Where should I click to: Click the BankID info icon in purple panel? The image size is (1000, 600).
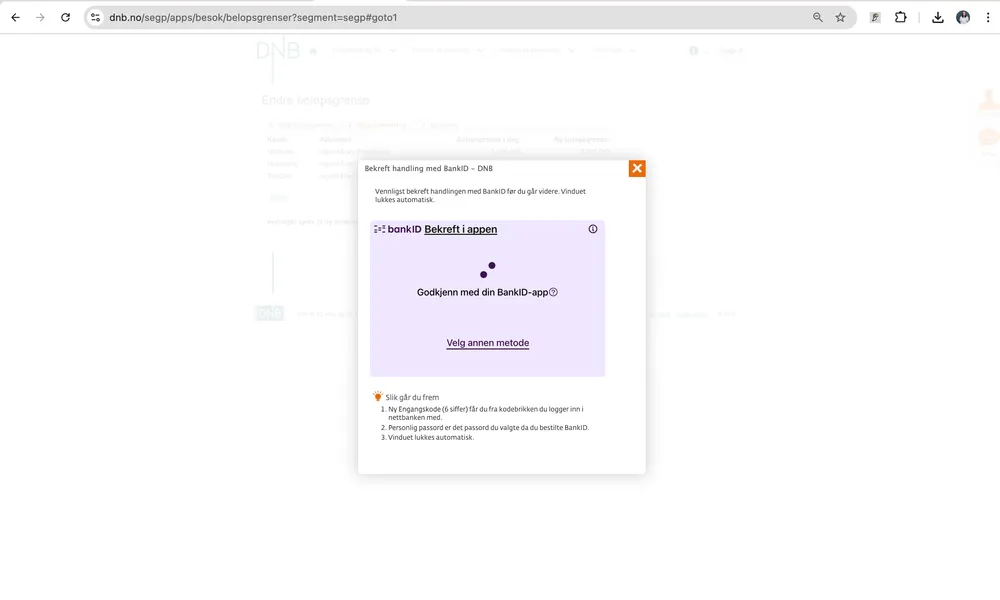(593, 229)
